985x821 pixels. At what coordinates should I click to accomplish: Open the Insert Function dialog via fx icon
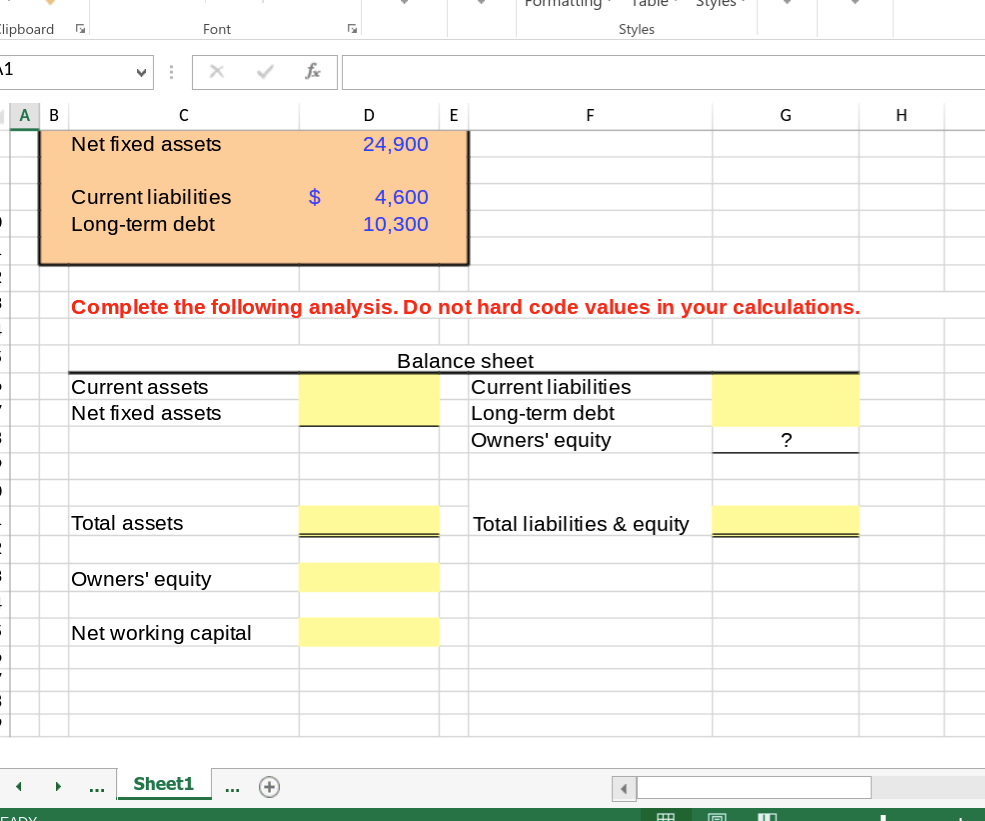point(312,72)
